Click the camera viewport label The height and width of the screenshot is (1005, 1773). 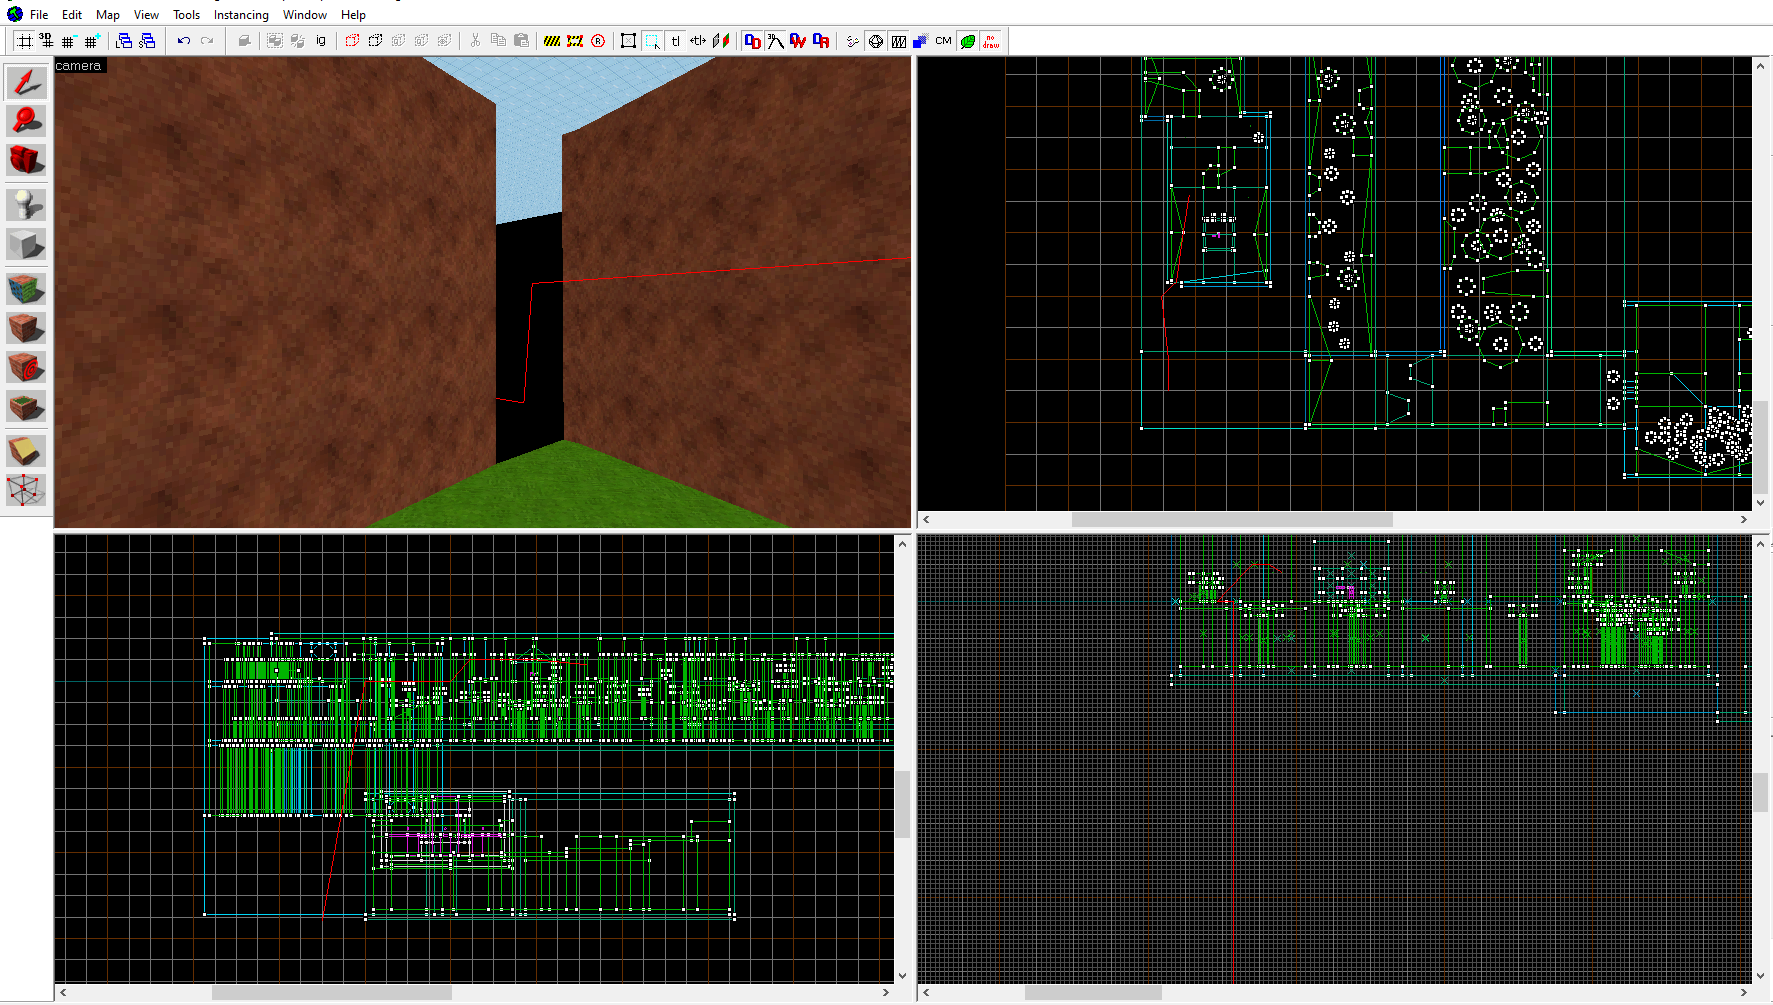tap(79, 66)
